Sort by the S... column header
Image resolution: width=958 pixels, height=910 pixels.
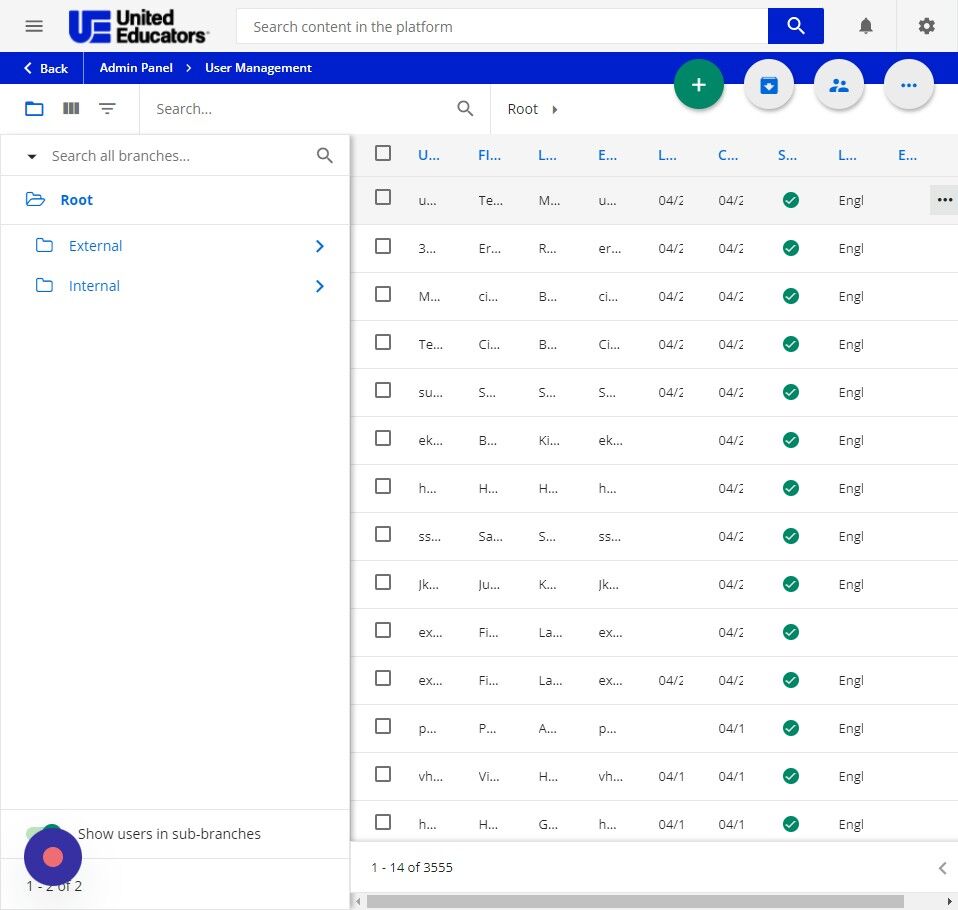787,155
